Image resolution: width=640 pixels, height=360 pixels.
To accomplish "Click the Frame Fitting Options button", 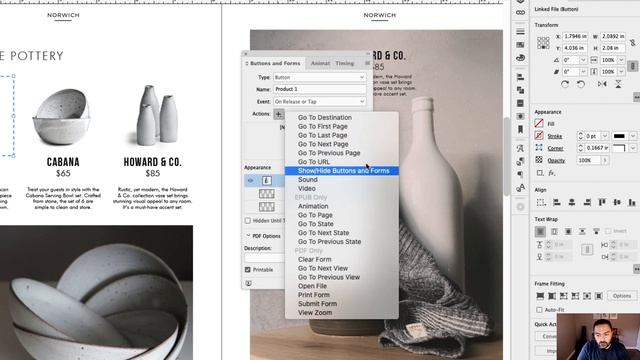I will (622, 296).
